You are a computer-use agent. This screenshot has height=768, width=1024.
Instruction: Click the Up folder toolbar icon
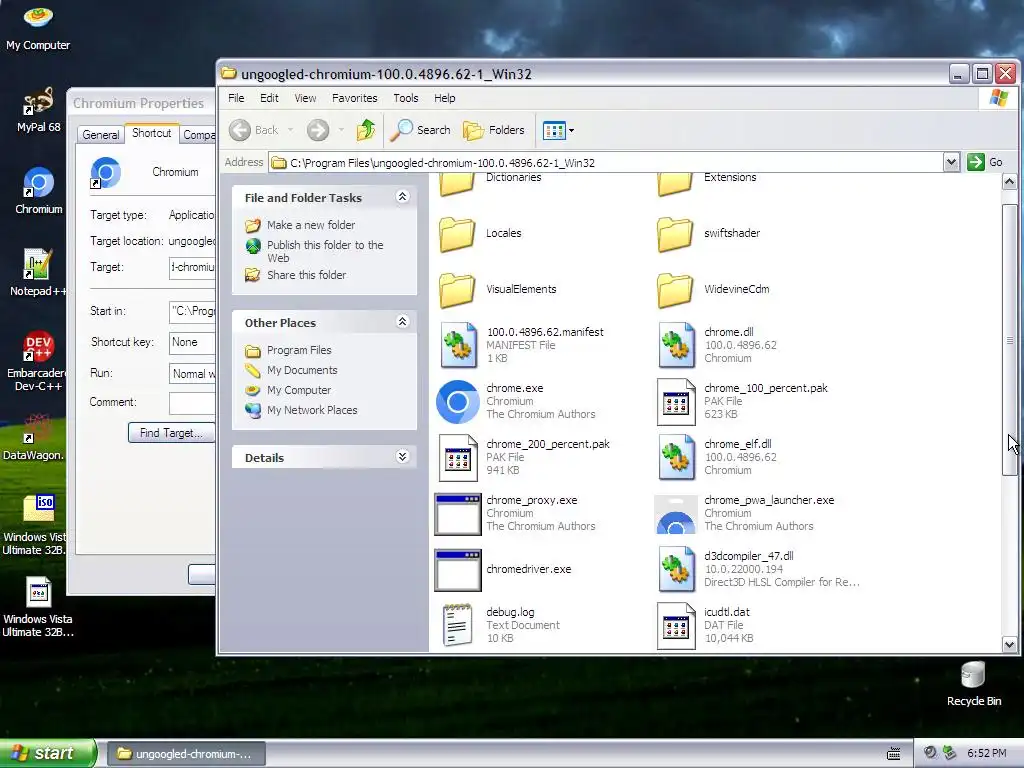[x=366, y=130]
